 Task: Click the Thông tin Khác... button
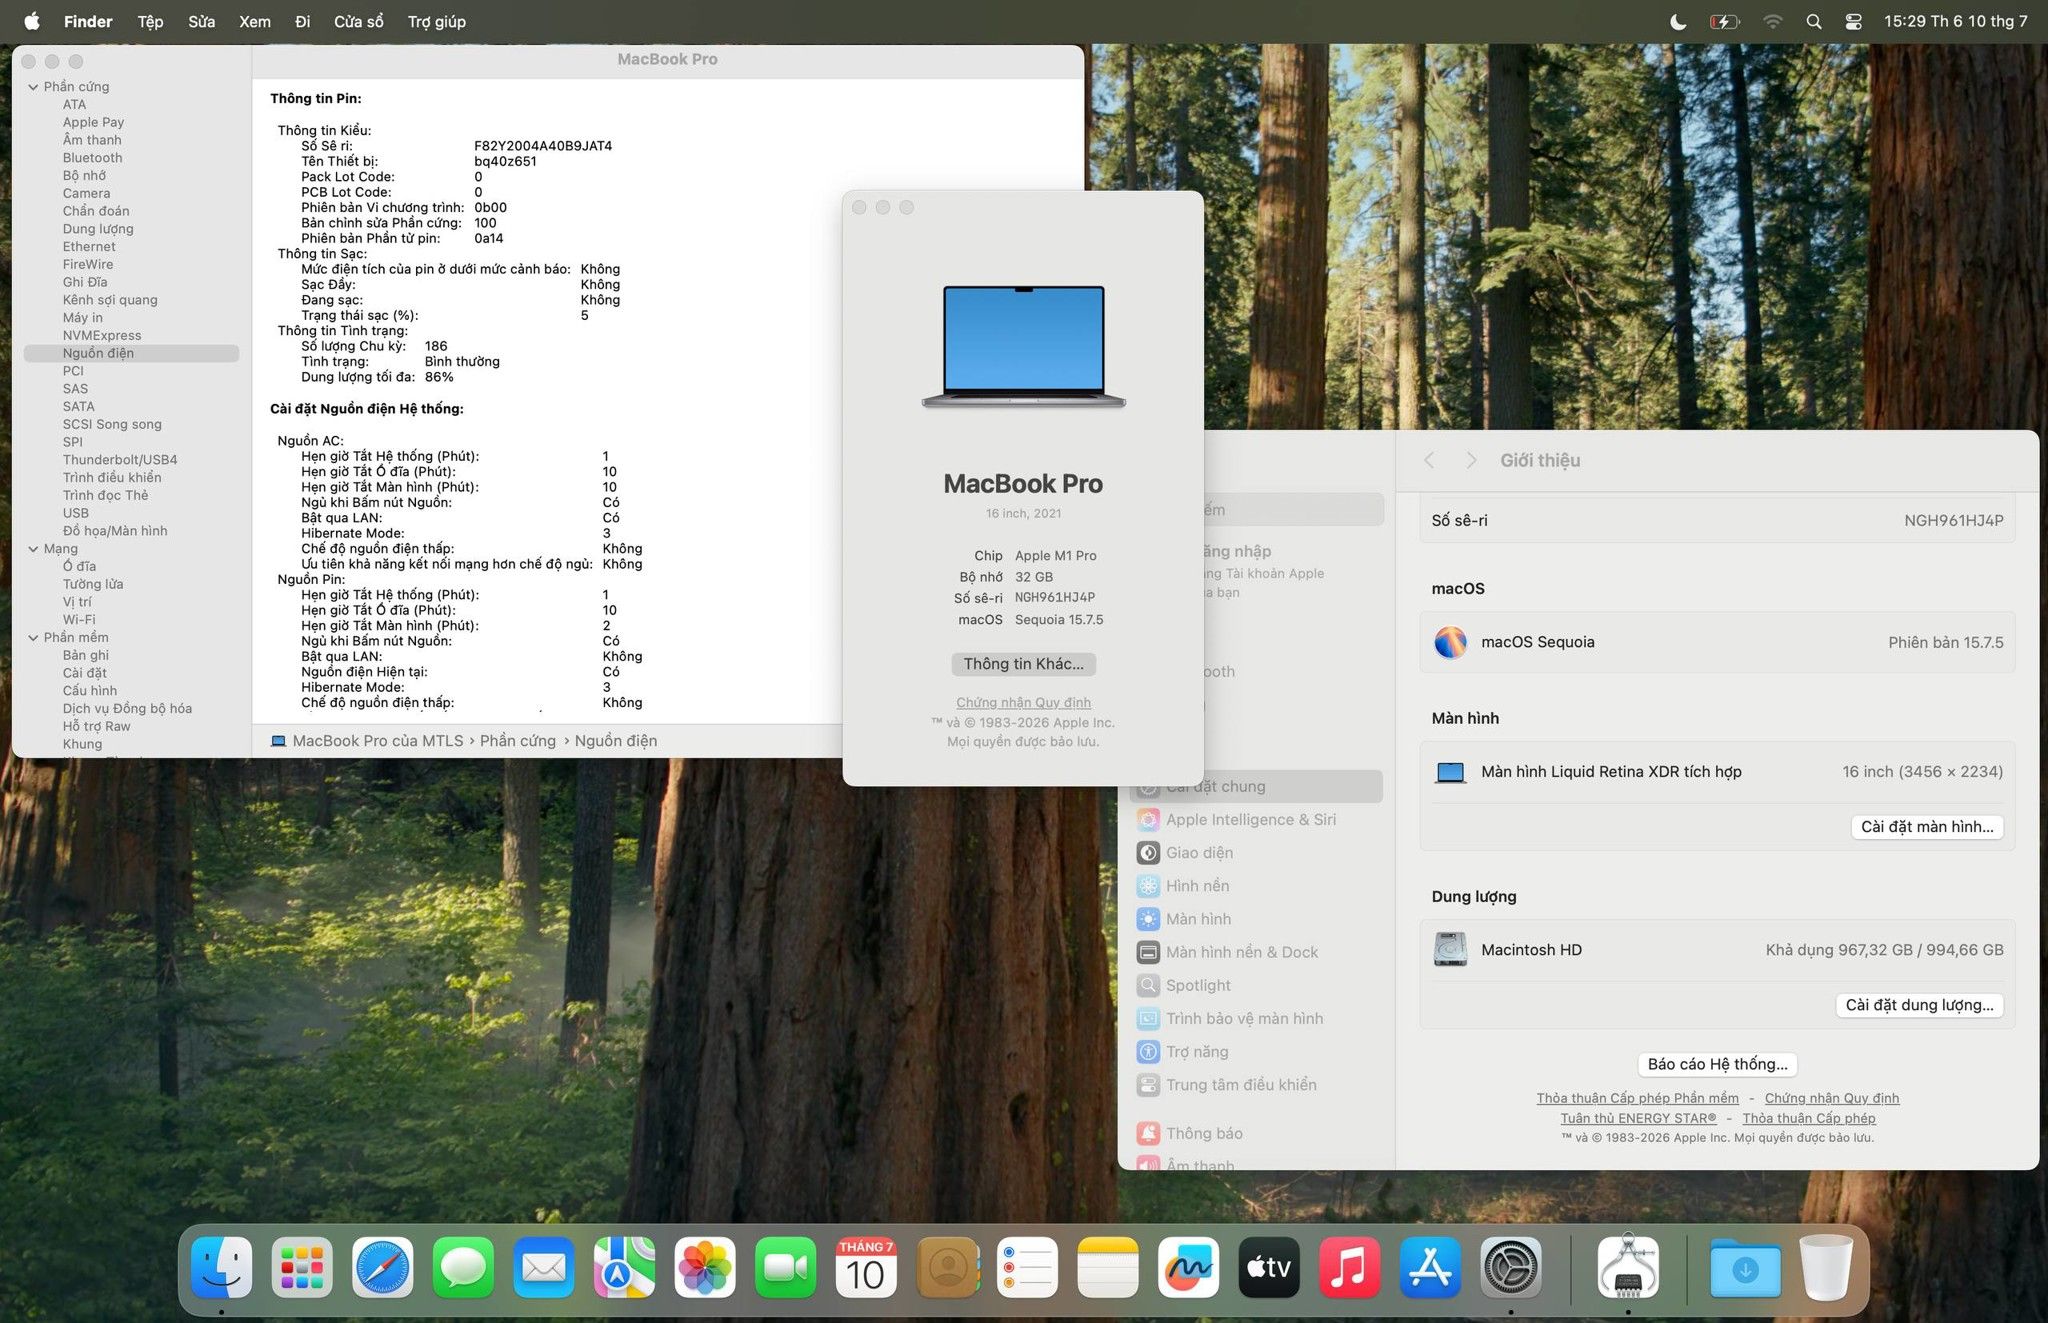(1023, 664)
